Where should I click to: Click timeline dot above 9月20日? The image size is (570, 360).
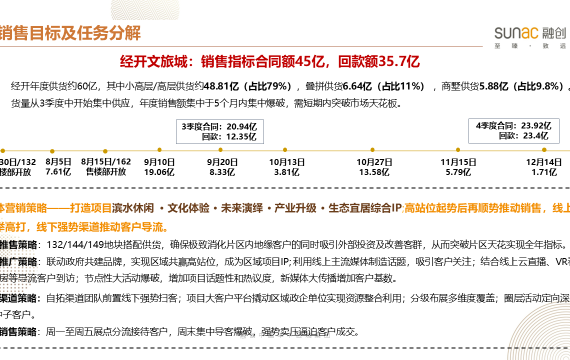[220, 150]
